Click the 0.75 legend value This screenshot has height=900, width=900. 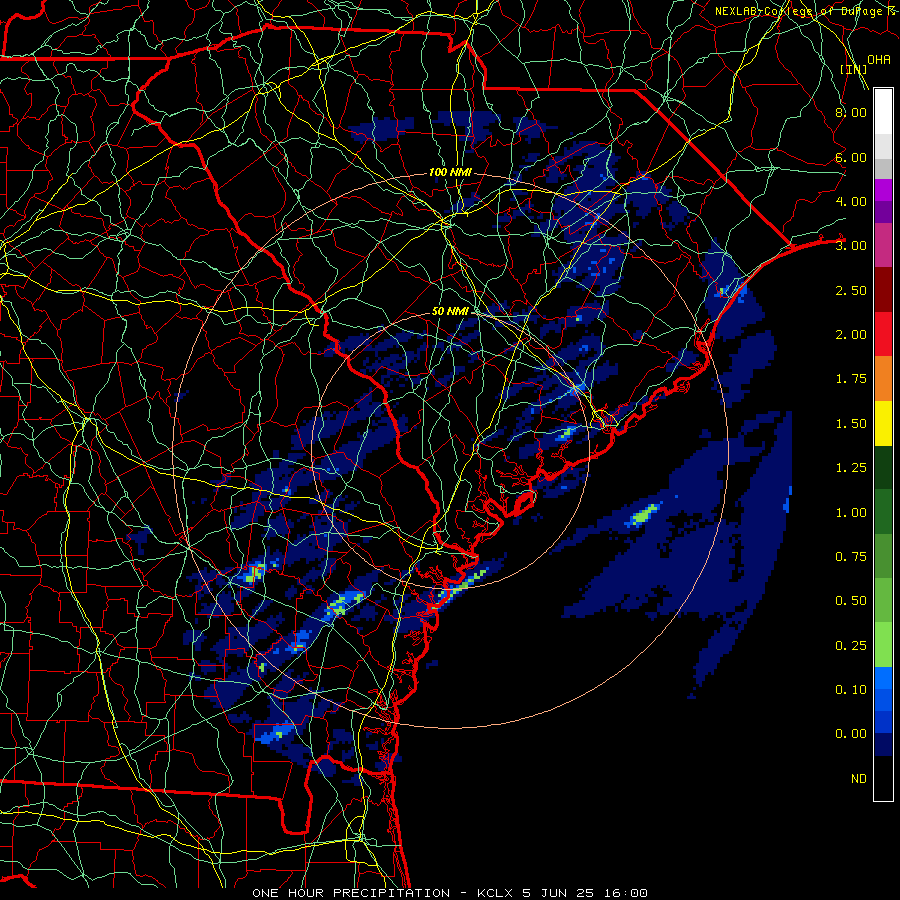(851, 557)
